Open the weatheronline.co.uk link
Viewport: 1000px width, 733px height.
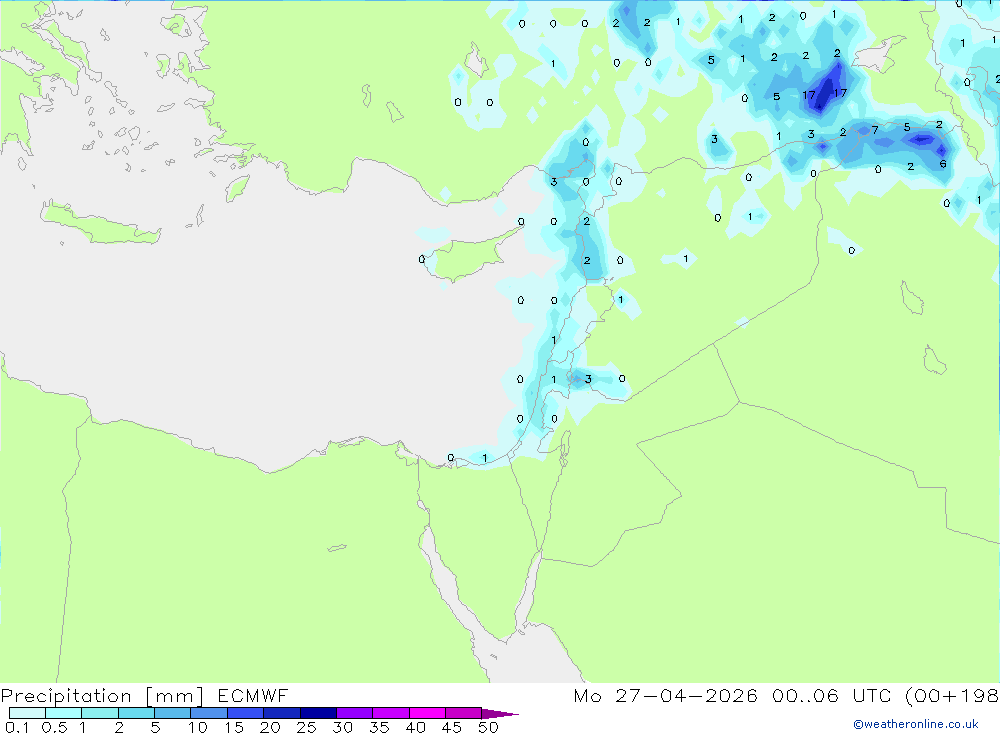[916, 724]
